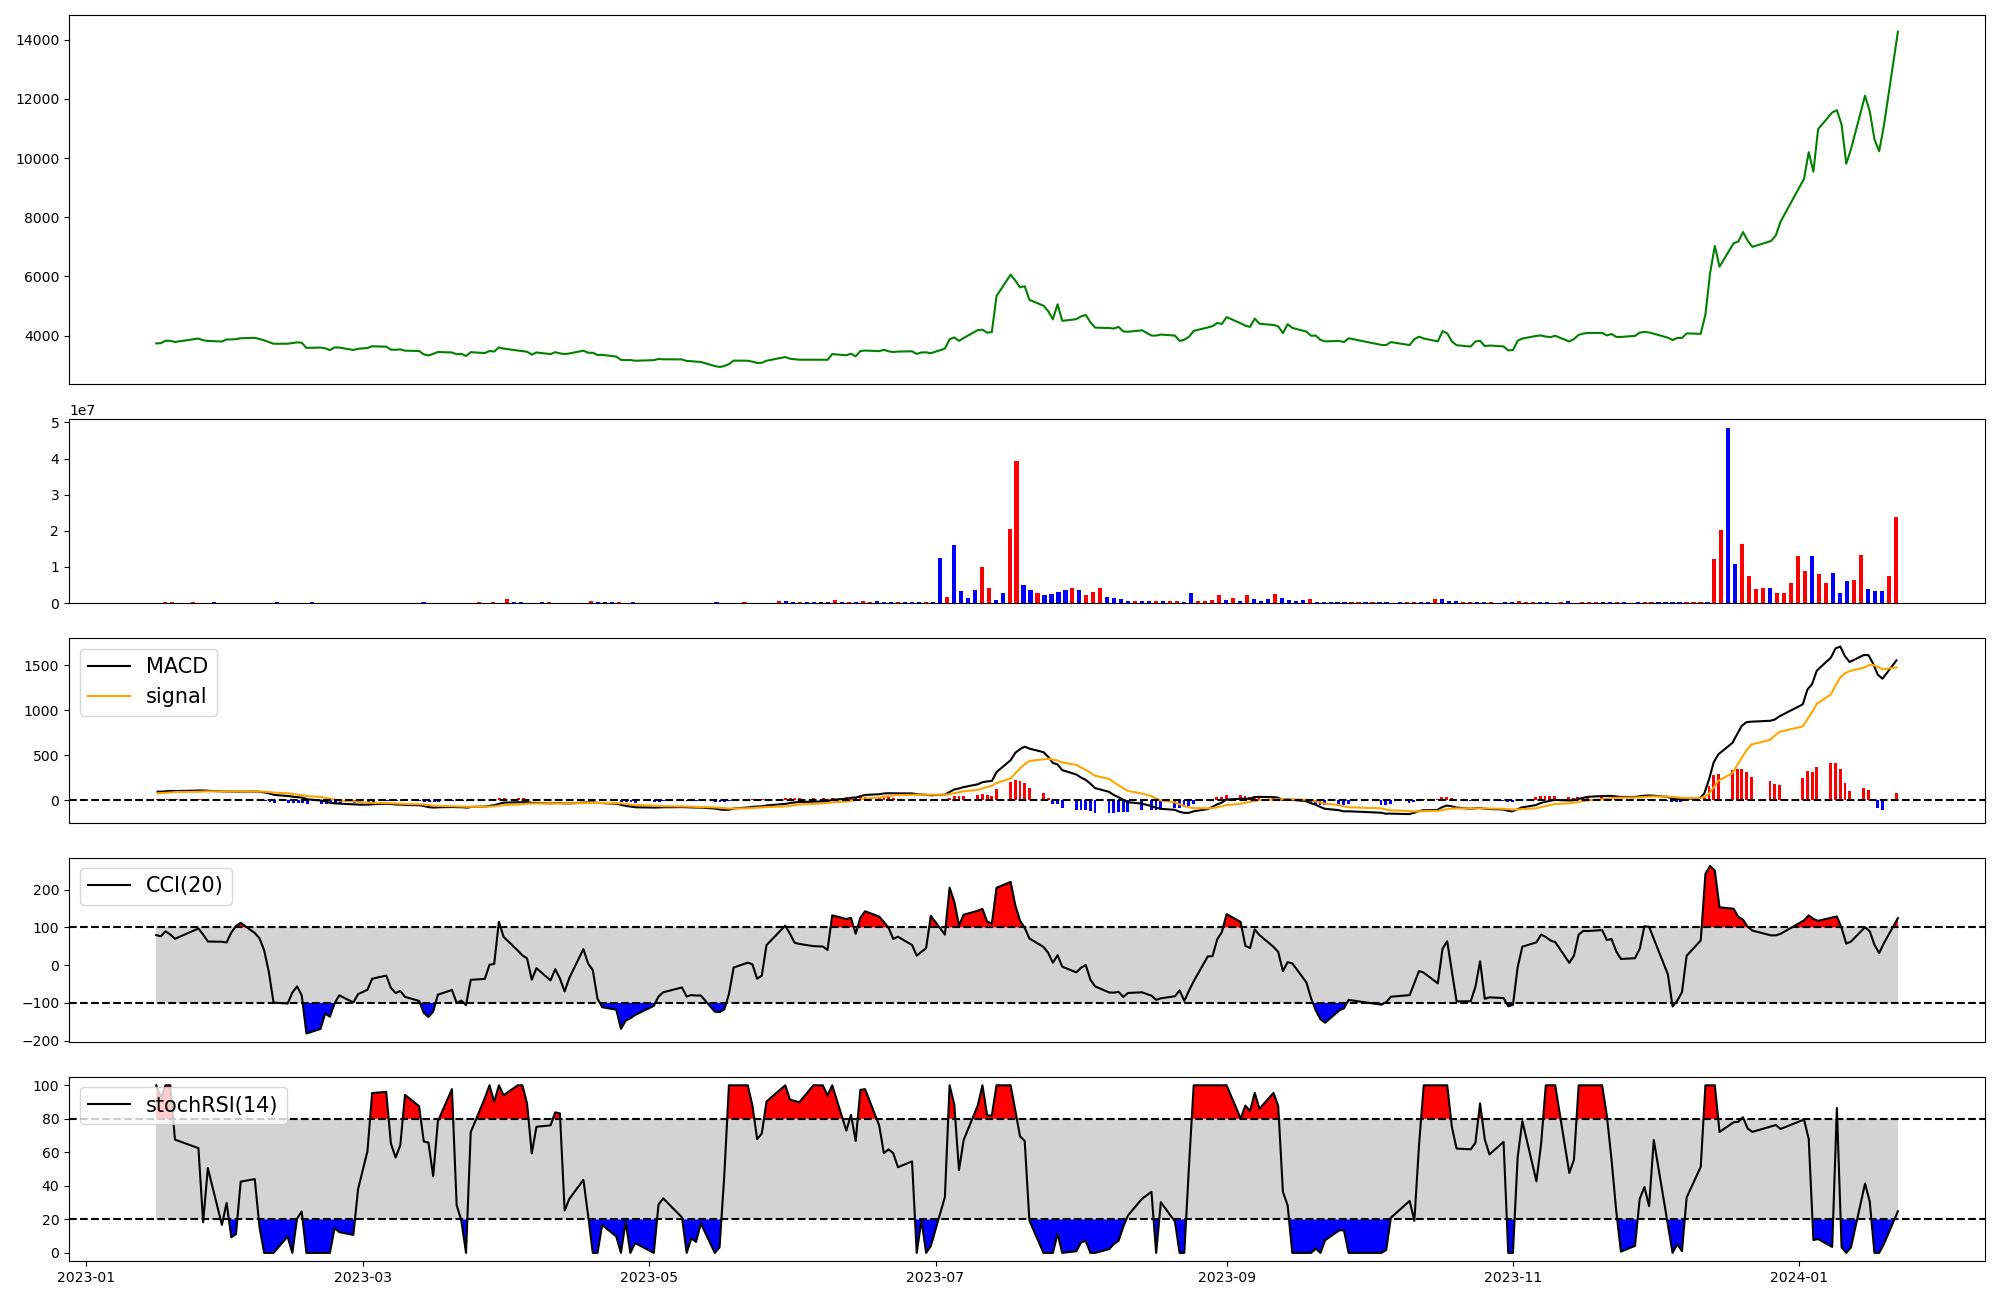Click the 14000 price axis tick label
This screenshot has height=1300, width=2000.
tap(38, 40)
